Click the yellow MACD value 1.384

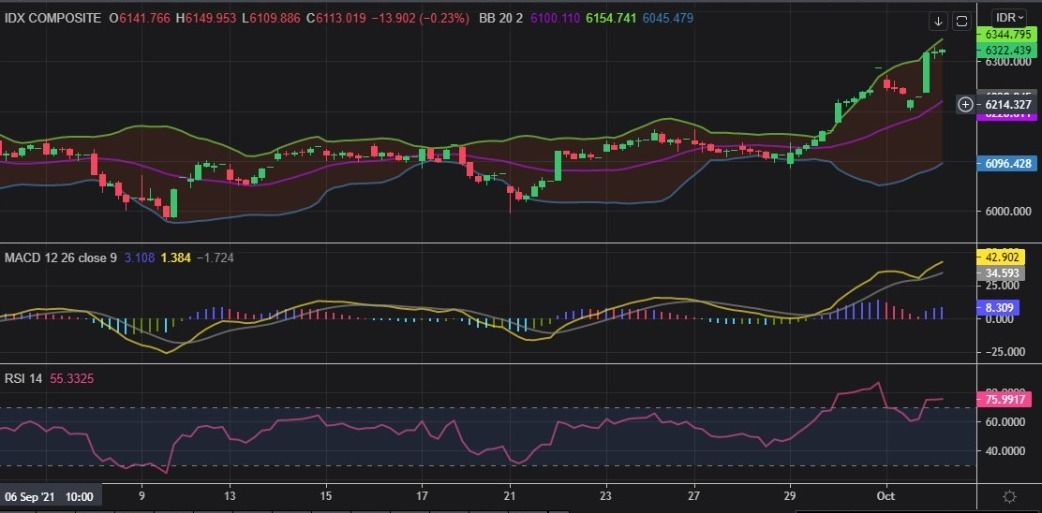tap(175, 258)
